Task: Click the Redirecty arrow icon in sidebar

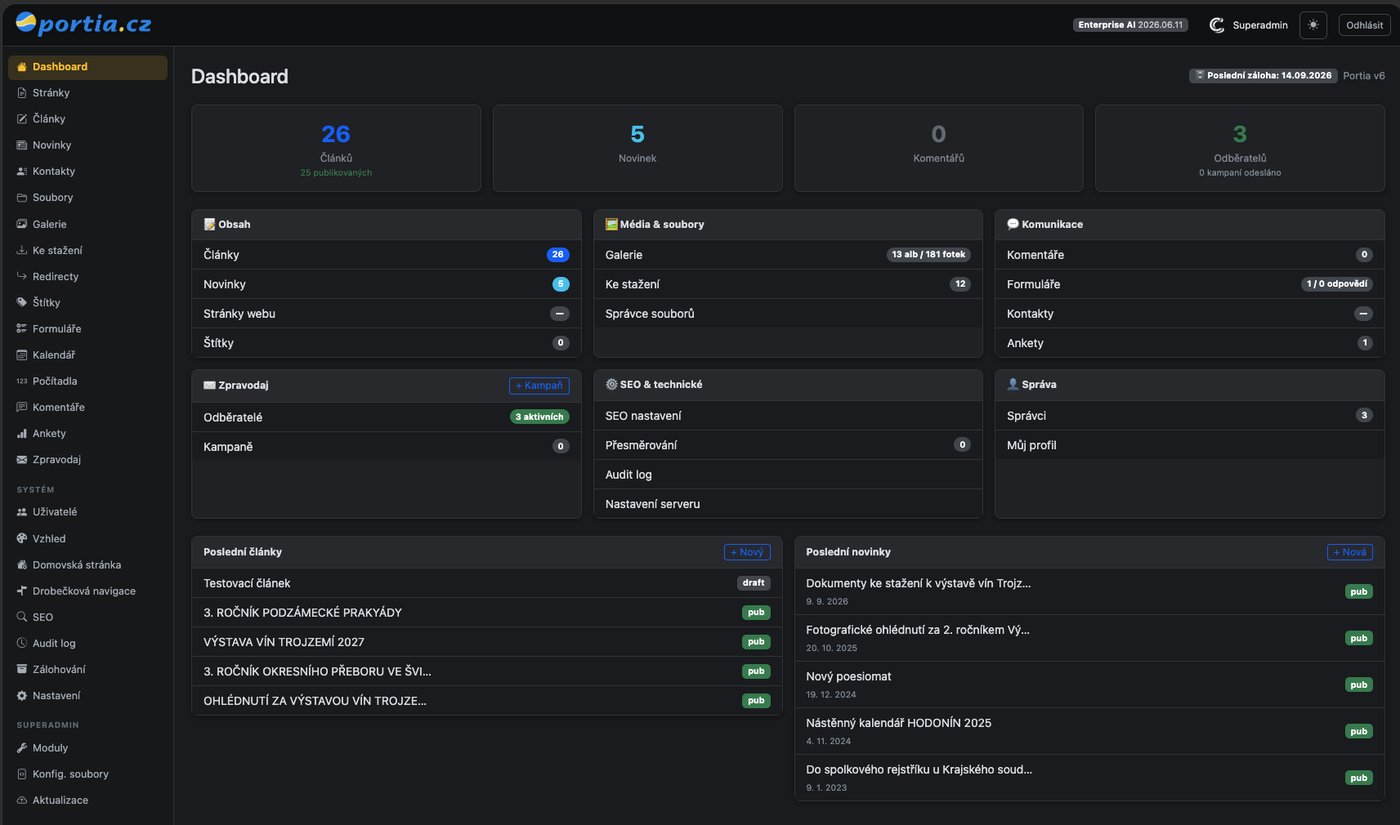Action: [x=22, y=276]
